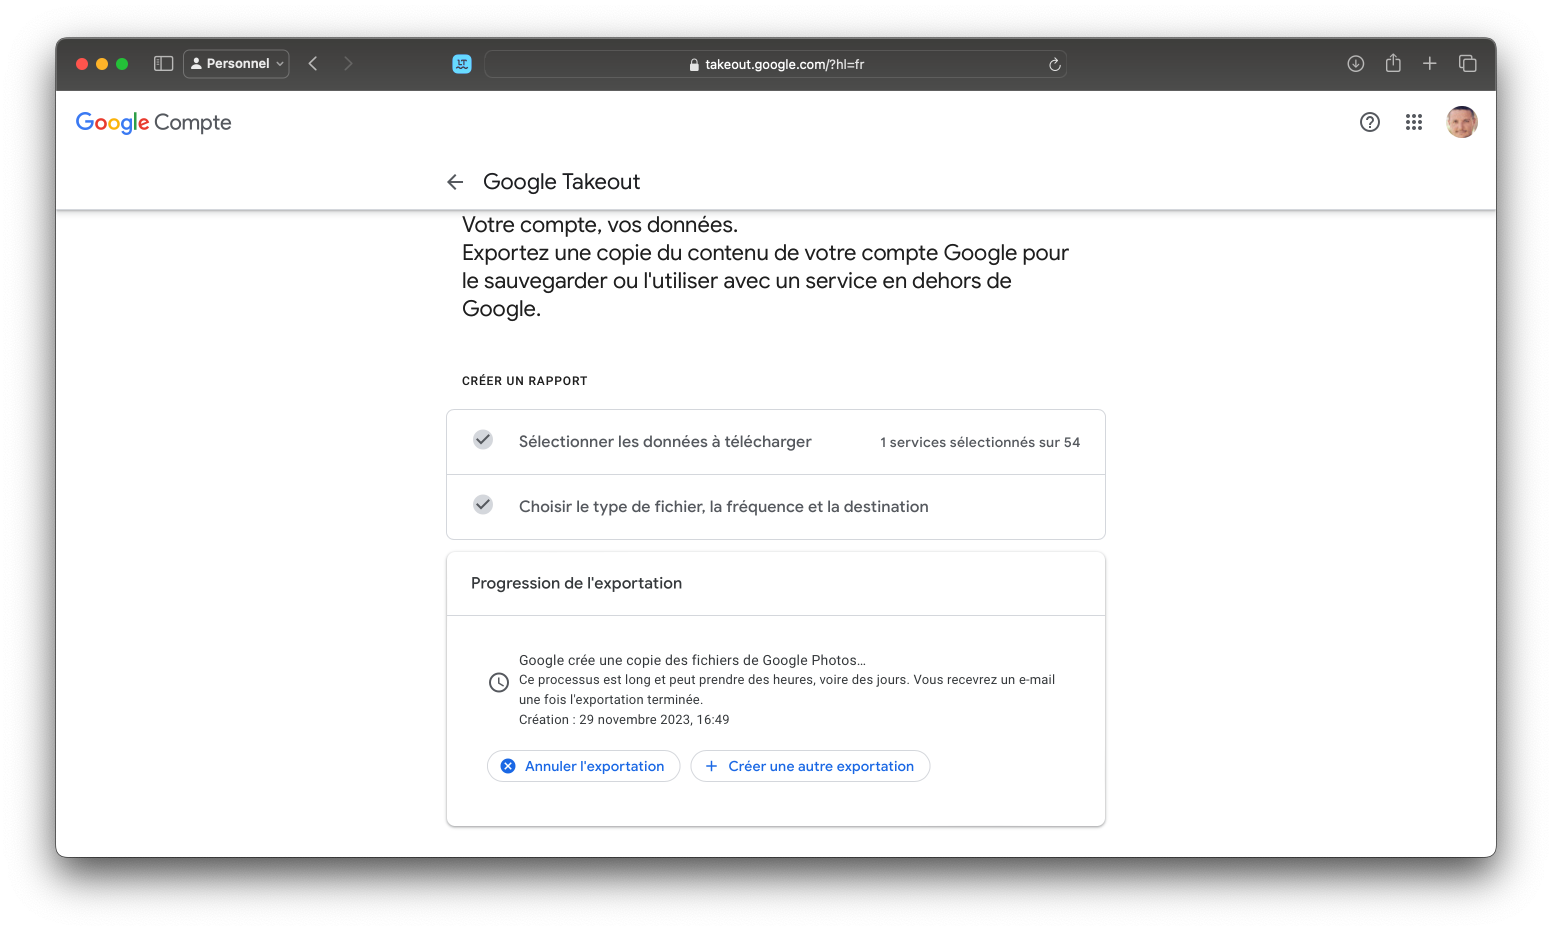The width and height of the screenshot is (1552, 931).
Task: Click the takeout.google.com address bar
Action: [x=775, y=64]
